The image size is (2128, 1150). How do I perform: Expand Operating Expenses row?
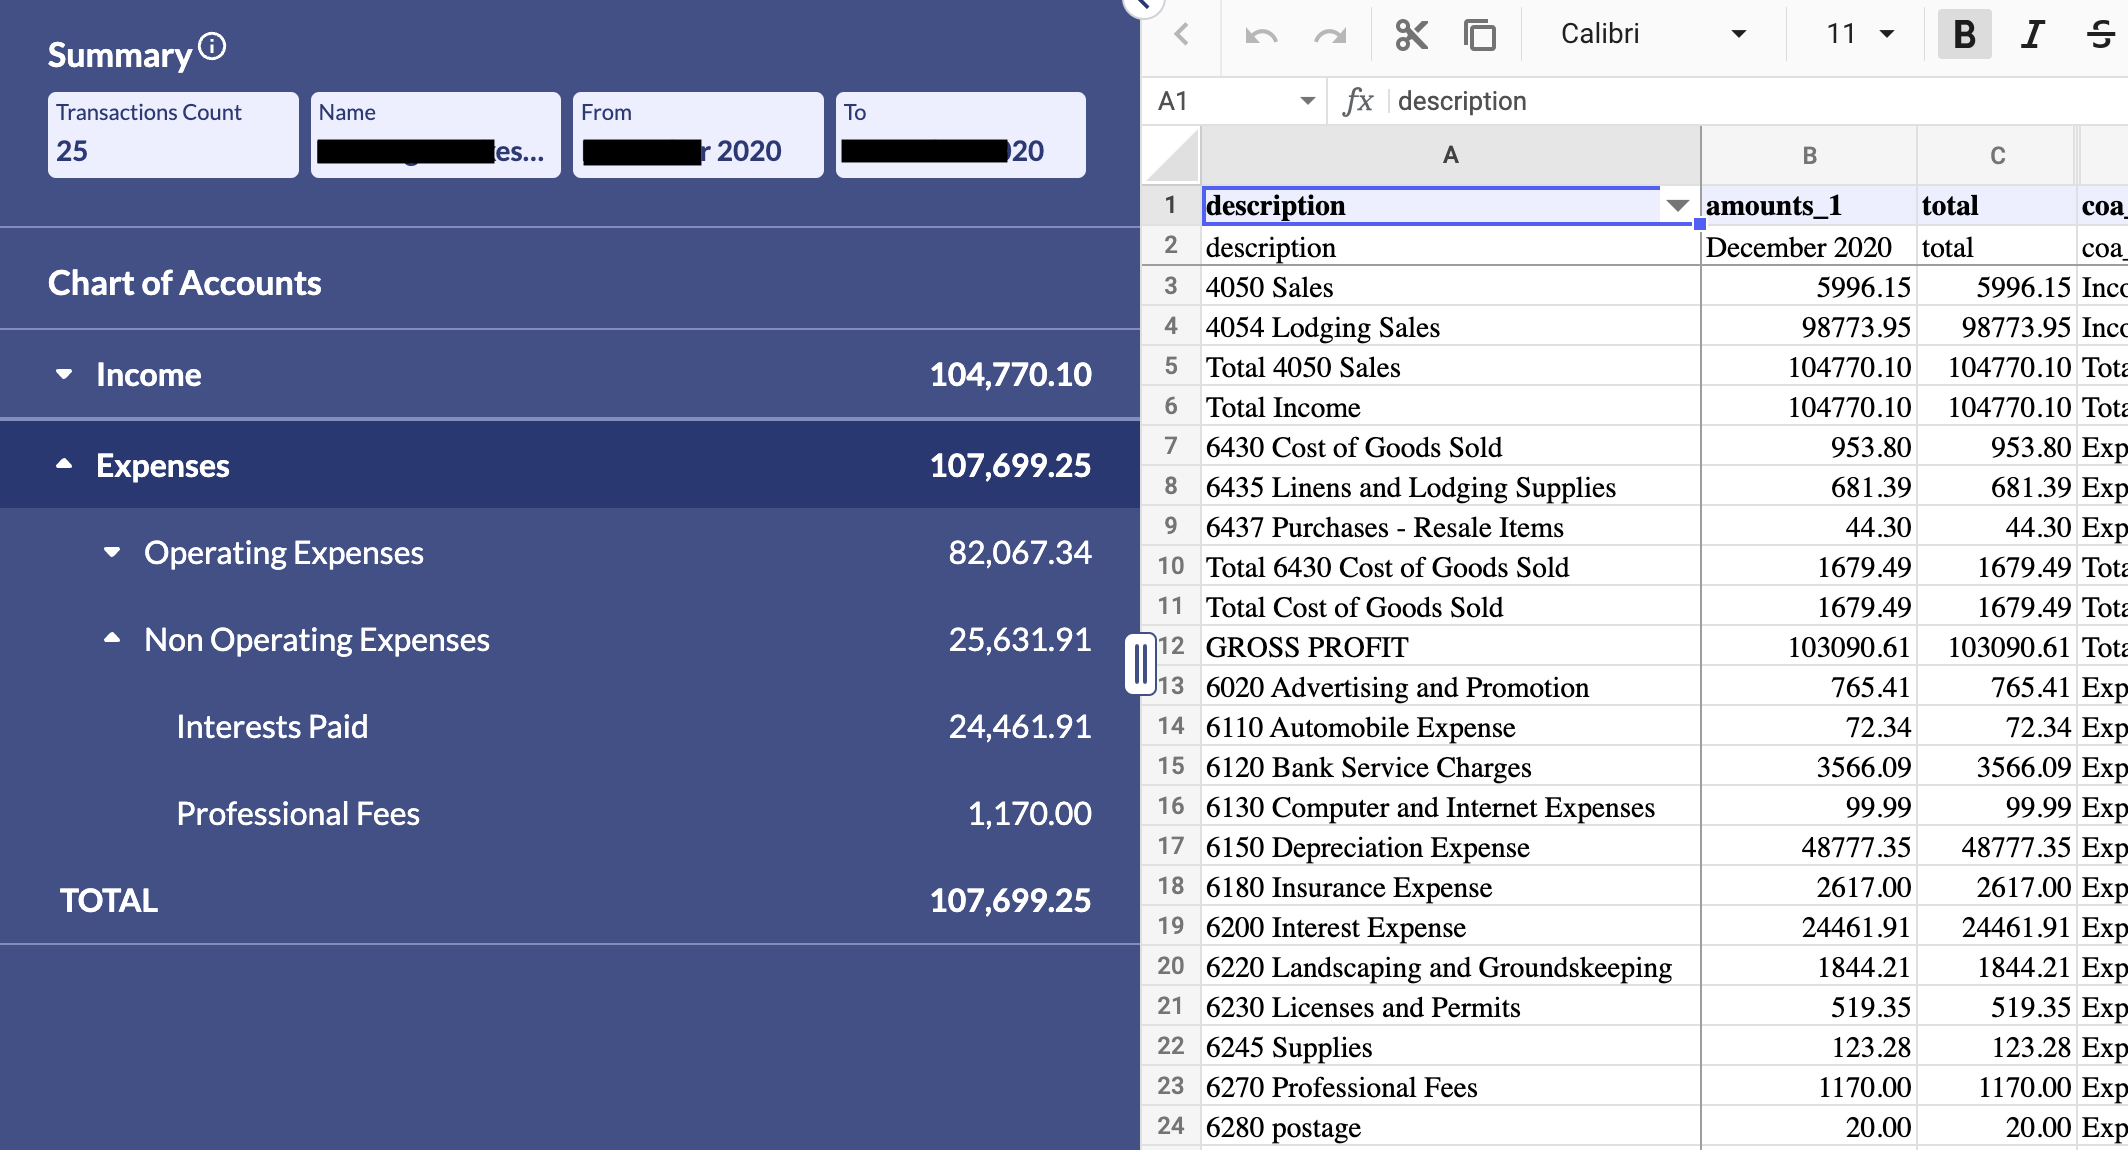[112, 552]
